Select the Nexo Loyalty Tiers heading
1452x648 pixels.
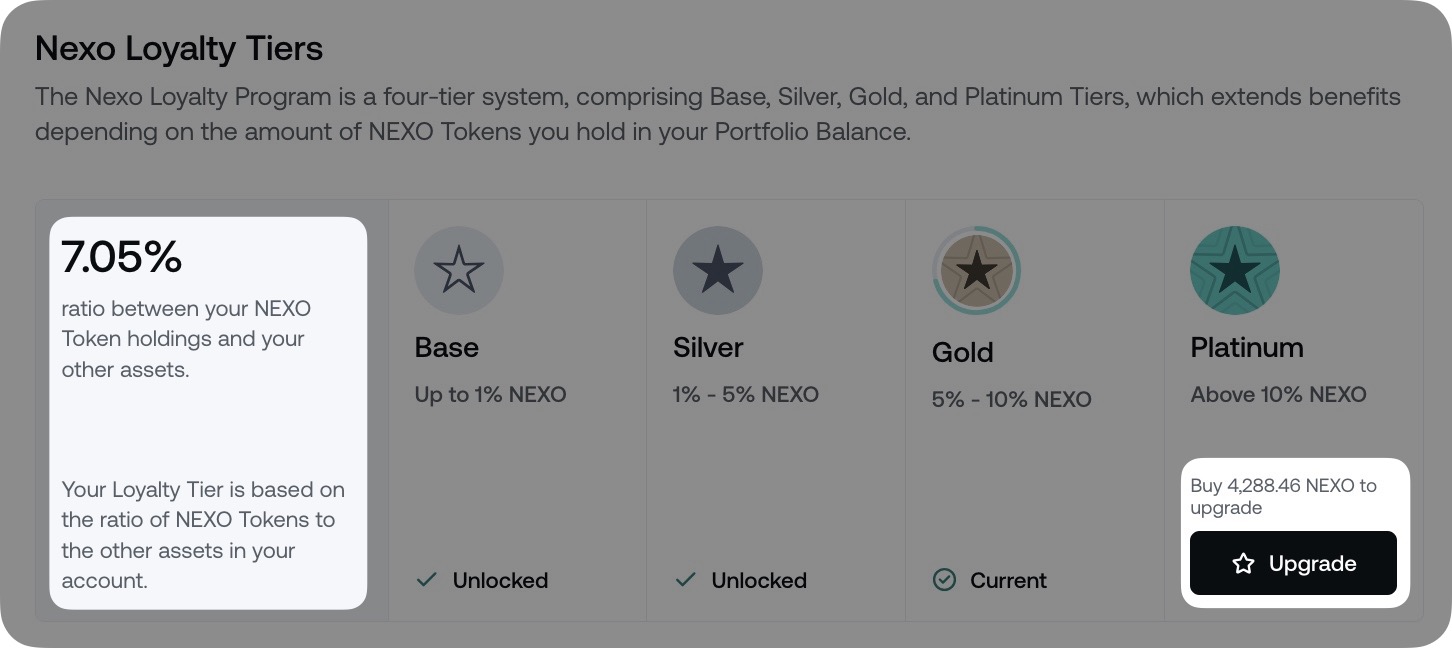pos(179,48)
